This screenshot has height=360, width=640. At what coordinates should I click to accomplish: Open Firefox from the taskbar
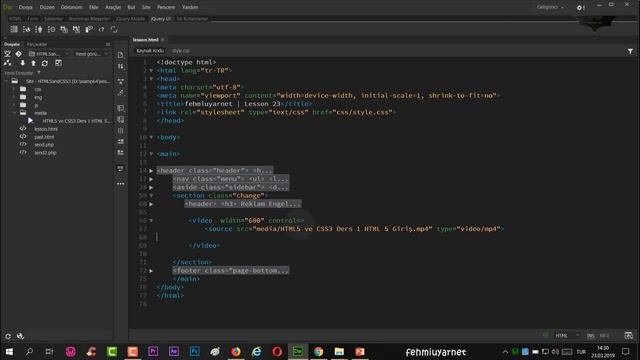(236, 351)
